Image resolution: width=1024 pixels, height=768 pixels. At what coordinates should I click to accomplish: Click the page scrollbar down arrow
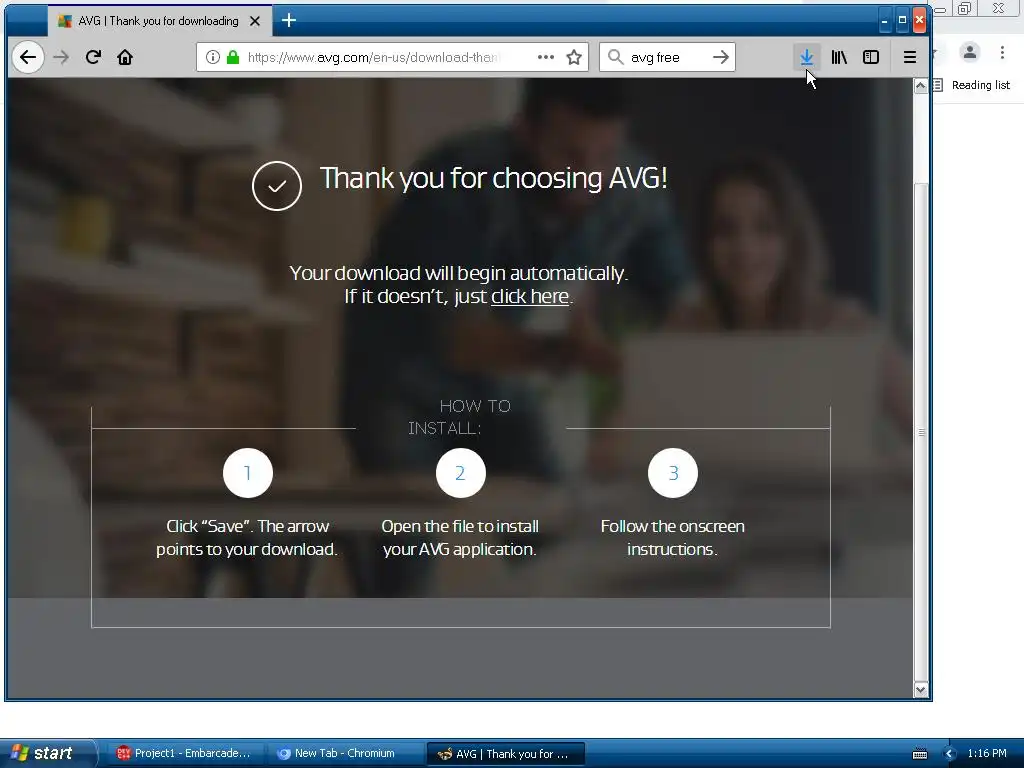(920, 690)
